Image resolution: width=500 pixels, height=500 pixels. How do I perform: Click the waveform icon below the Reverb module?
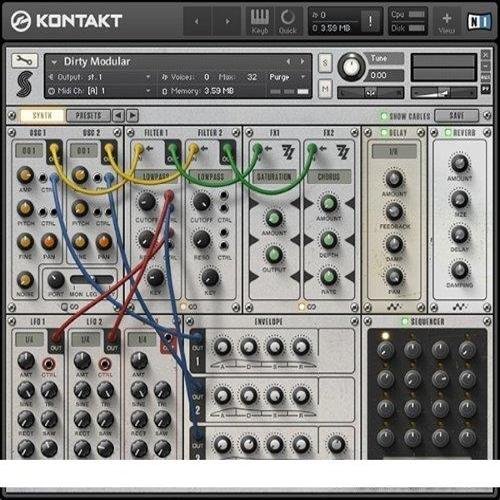click(460, 307)
